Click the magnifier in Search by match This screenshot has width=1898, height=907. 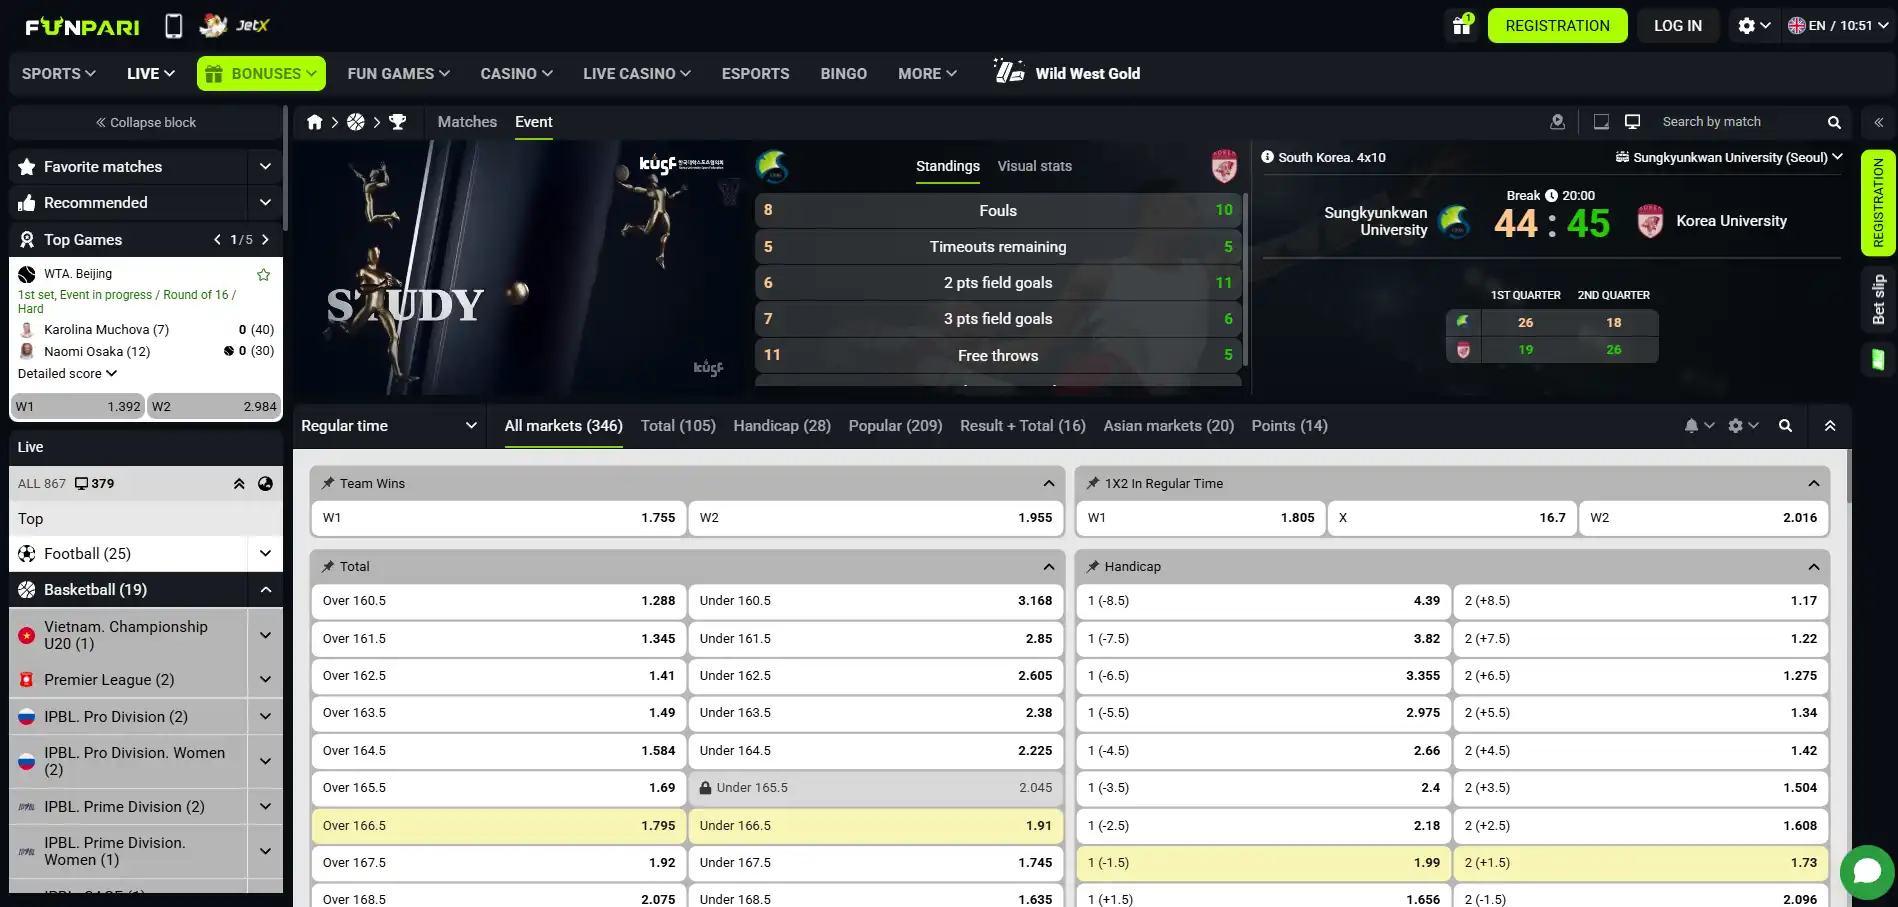coord(1834,122)
